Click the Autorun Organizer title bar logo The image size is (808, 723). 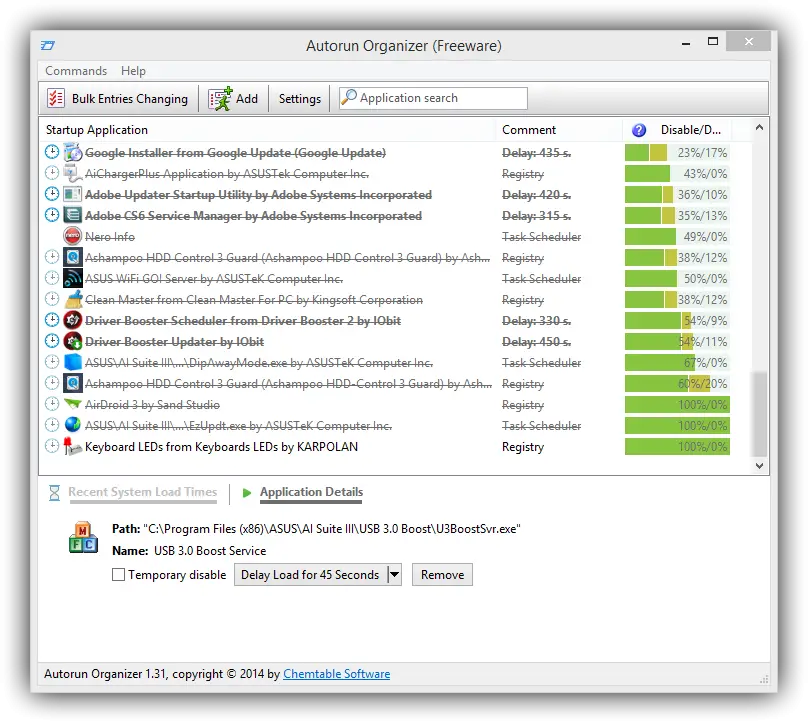click(x=48, y=46)
